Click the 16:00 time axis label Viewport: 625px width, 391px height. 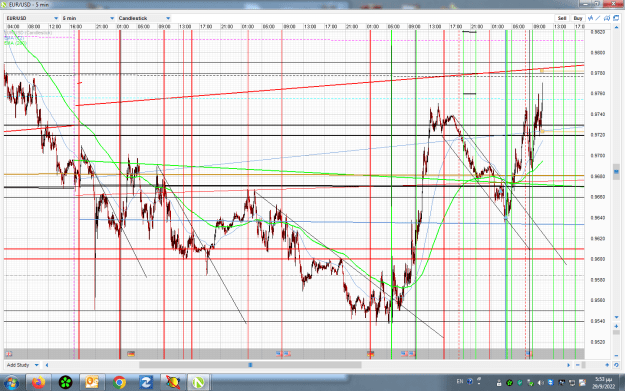click(76, 26)
